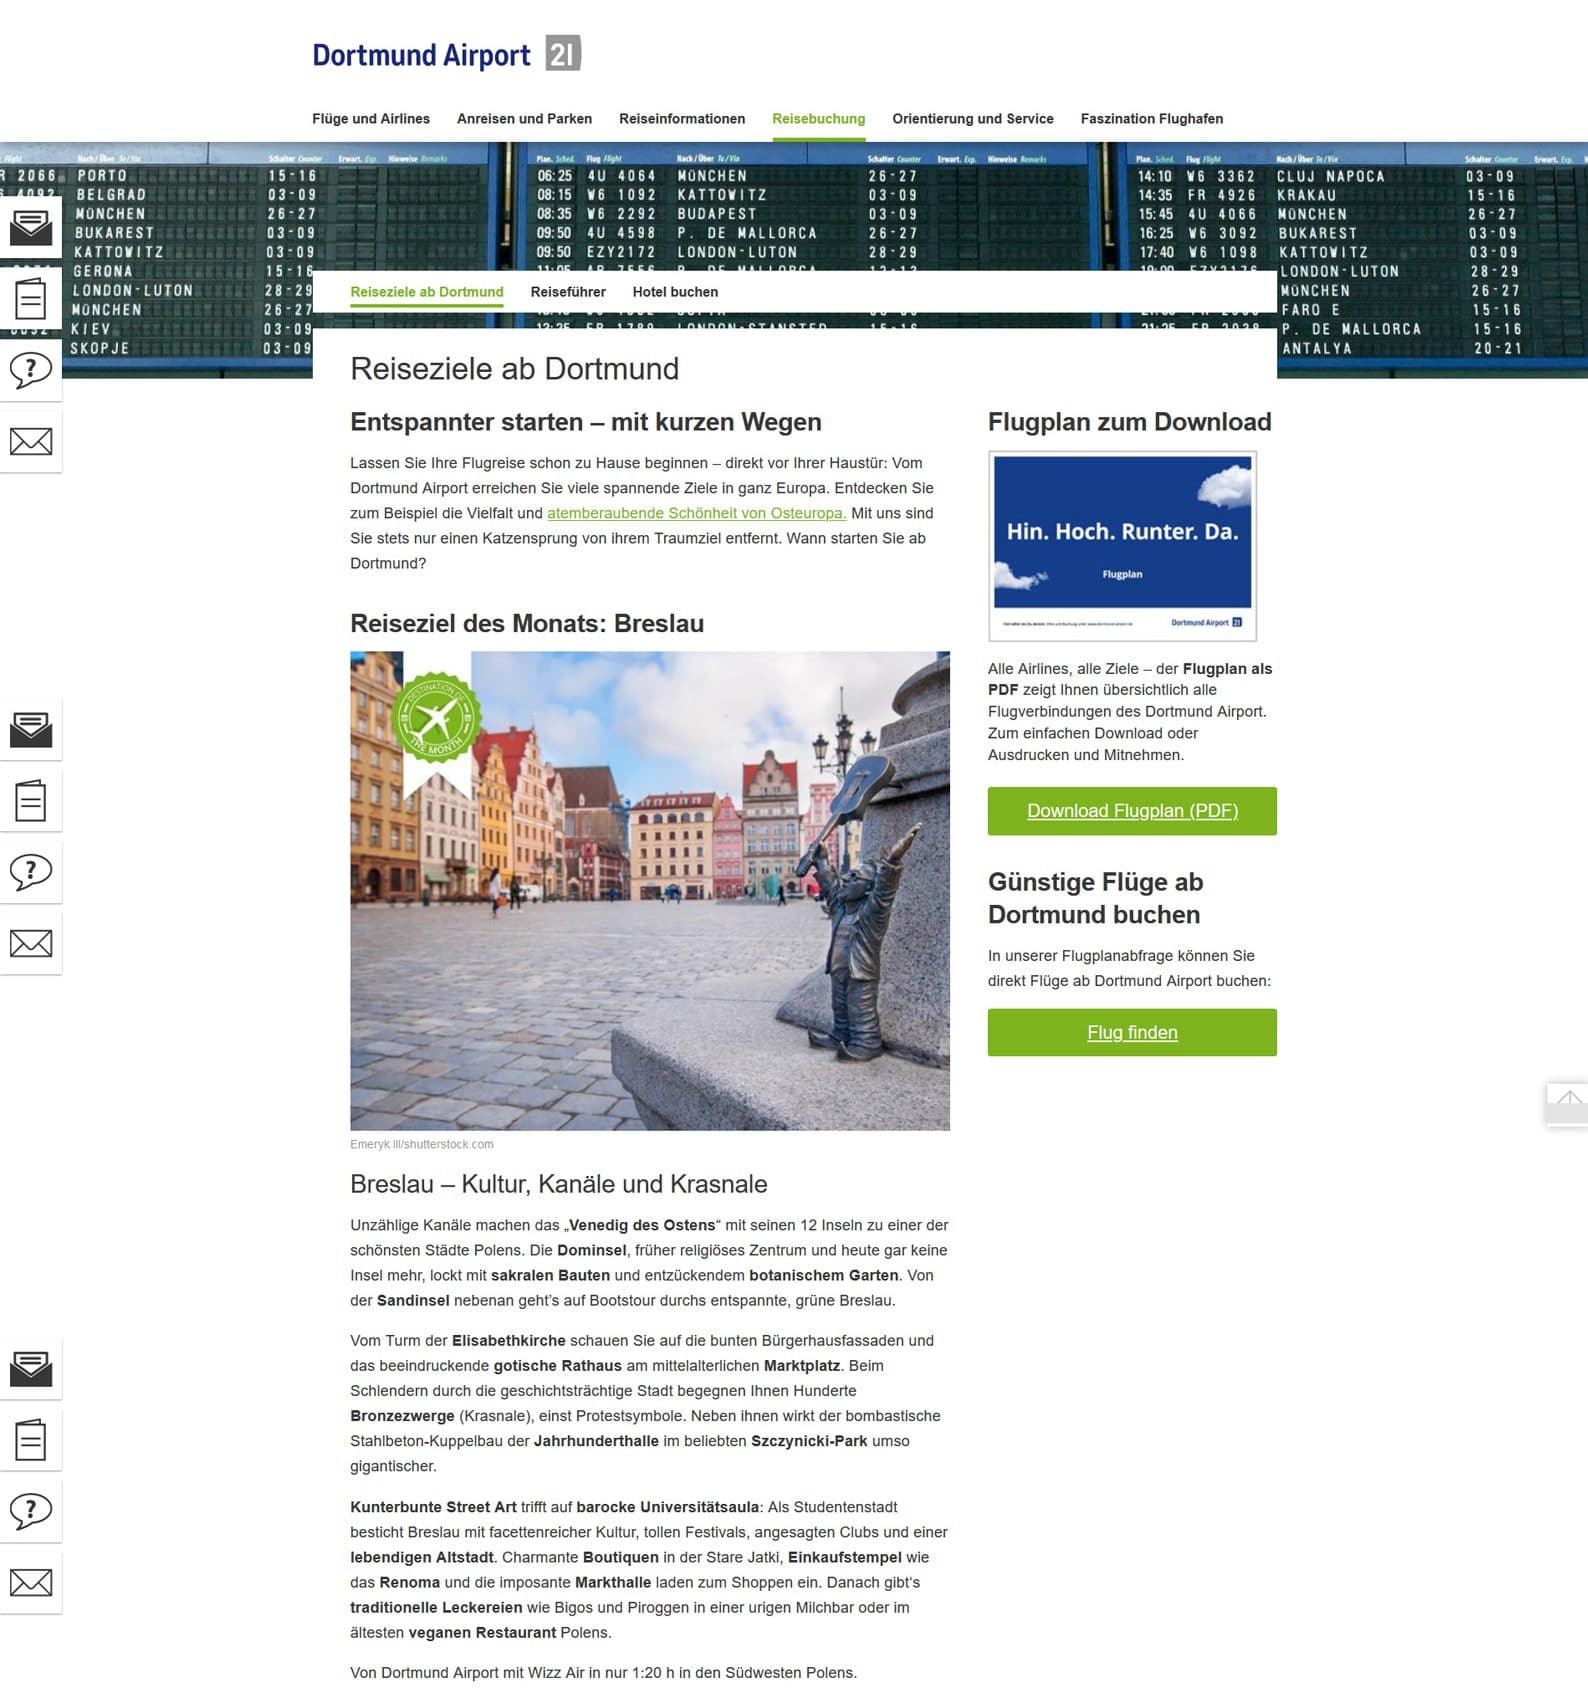This screenshot has width=1588, height=1692.
Task: Open the Hin. Hoch. Runter. Da. Flugplan thumbnail
Action: coord(1122,546)
